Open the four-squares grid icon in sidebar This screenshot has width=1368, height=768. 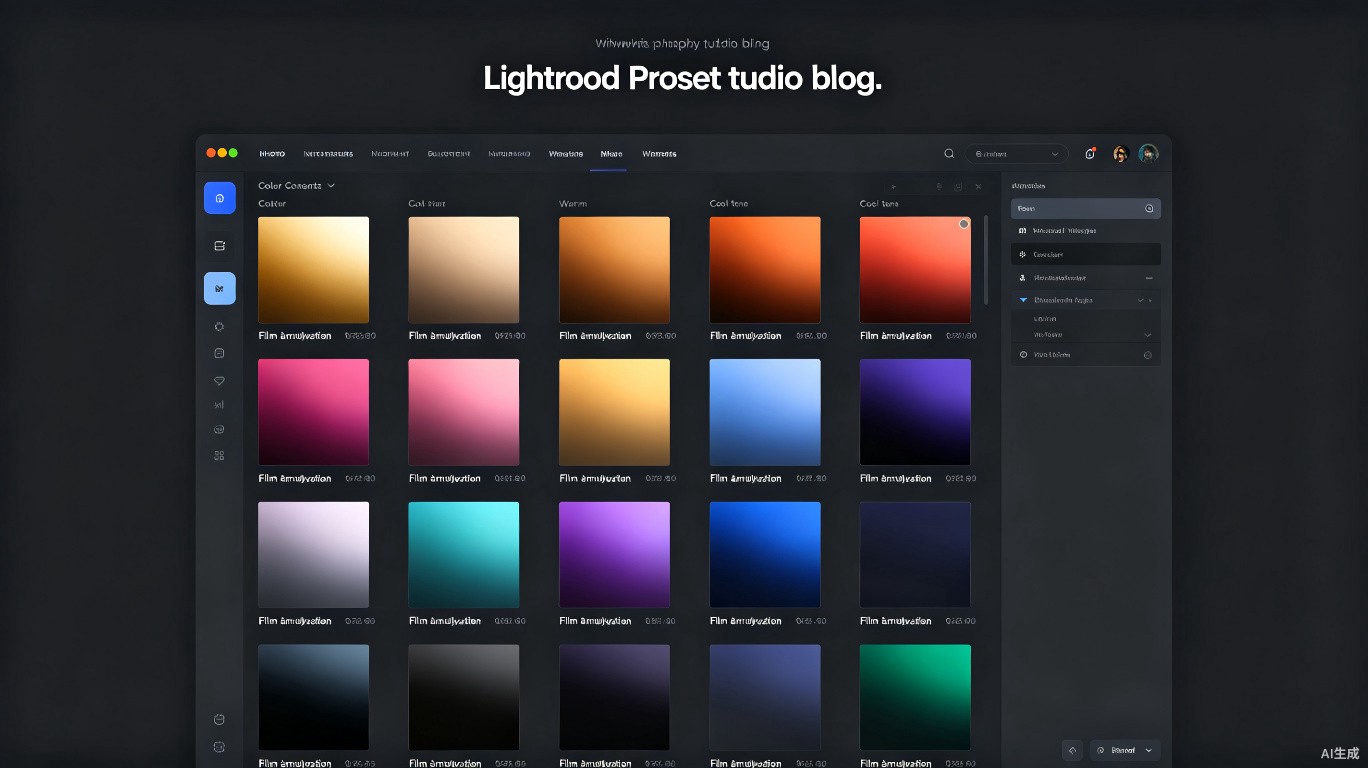point(220,455)
